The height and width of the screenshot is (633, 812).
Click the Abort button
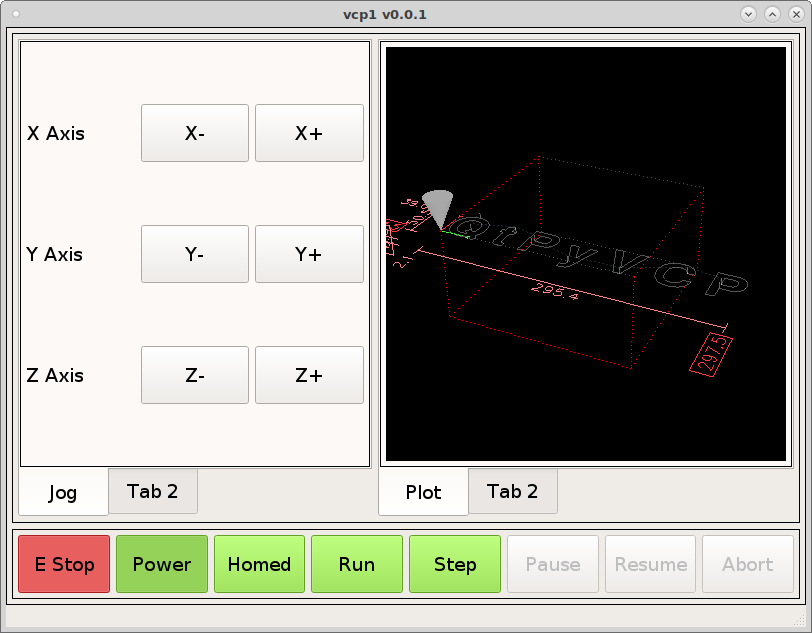pyautogui.click(x=748, y=564)
